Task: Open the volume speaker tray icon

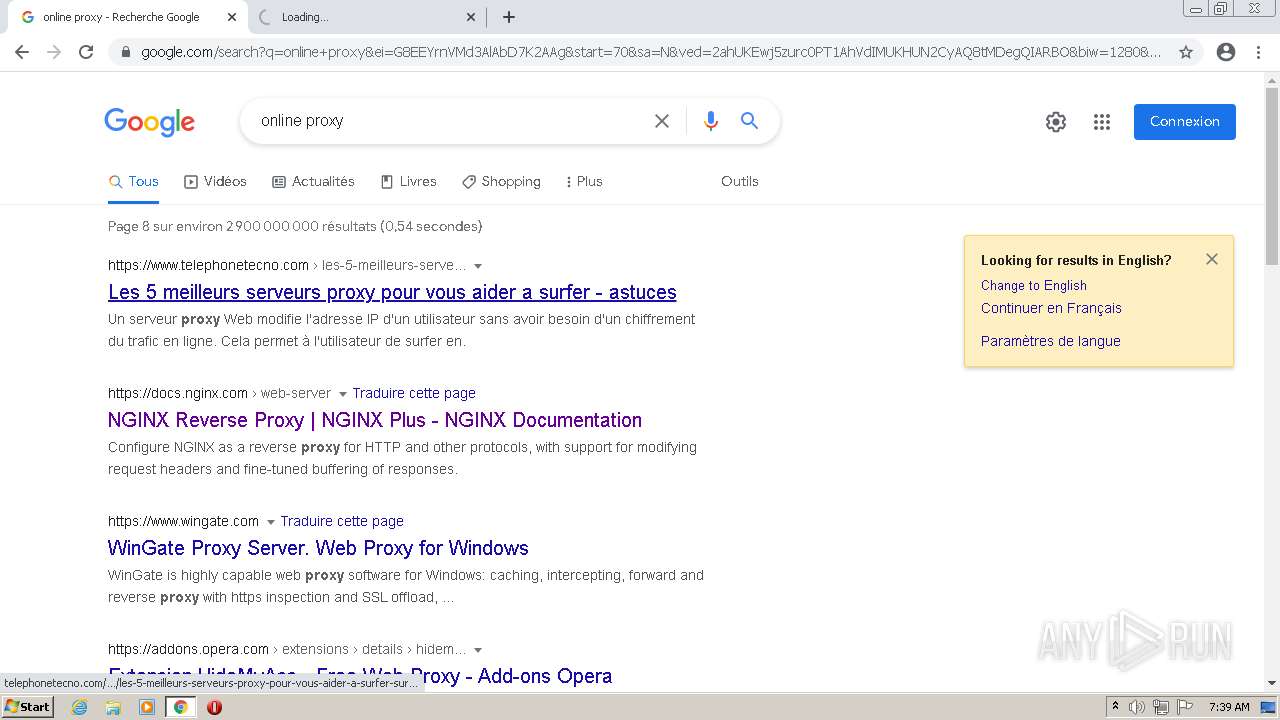Action: point(1137,707)
